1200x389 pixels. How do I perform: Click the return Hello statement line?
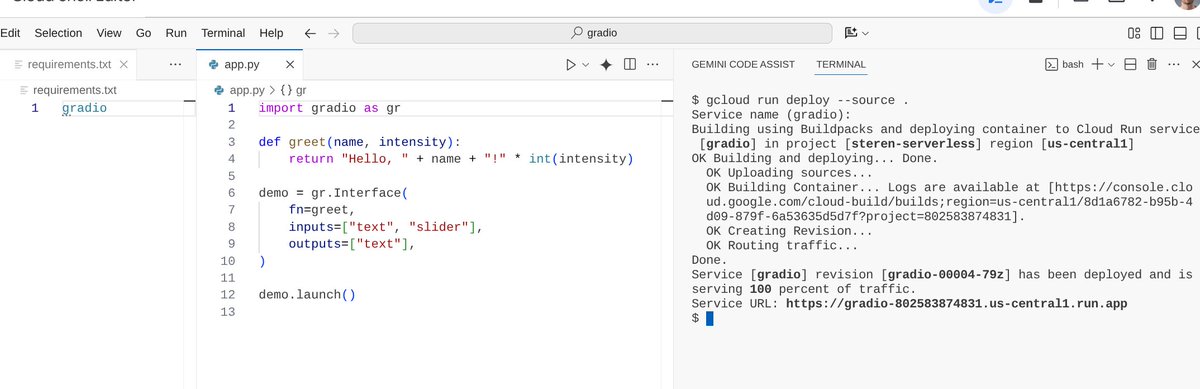pos(461,159)
